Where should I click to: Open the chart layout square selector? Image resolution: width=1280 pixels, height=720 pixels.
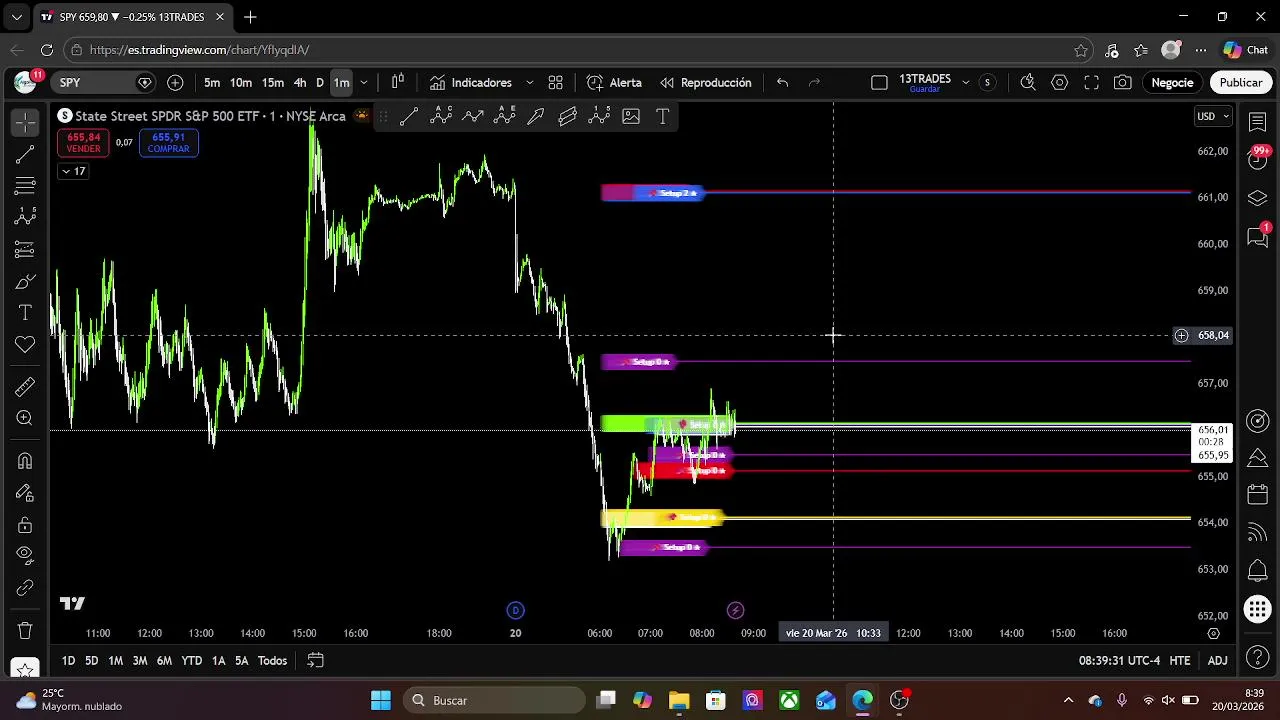[879, 82]
